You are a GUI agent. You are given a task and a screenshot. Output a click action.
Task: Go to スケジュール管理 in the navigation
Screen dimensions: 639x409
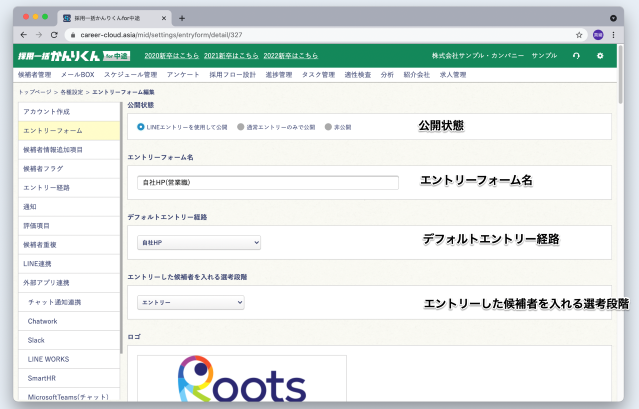click(x=131, y=74)
